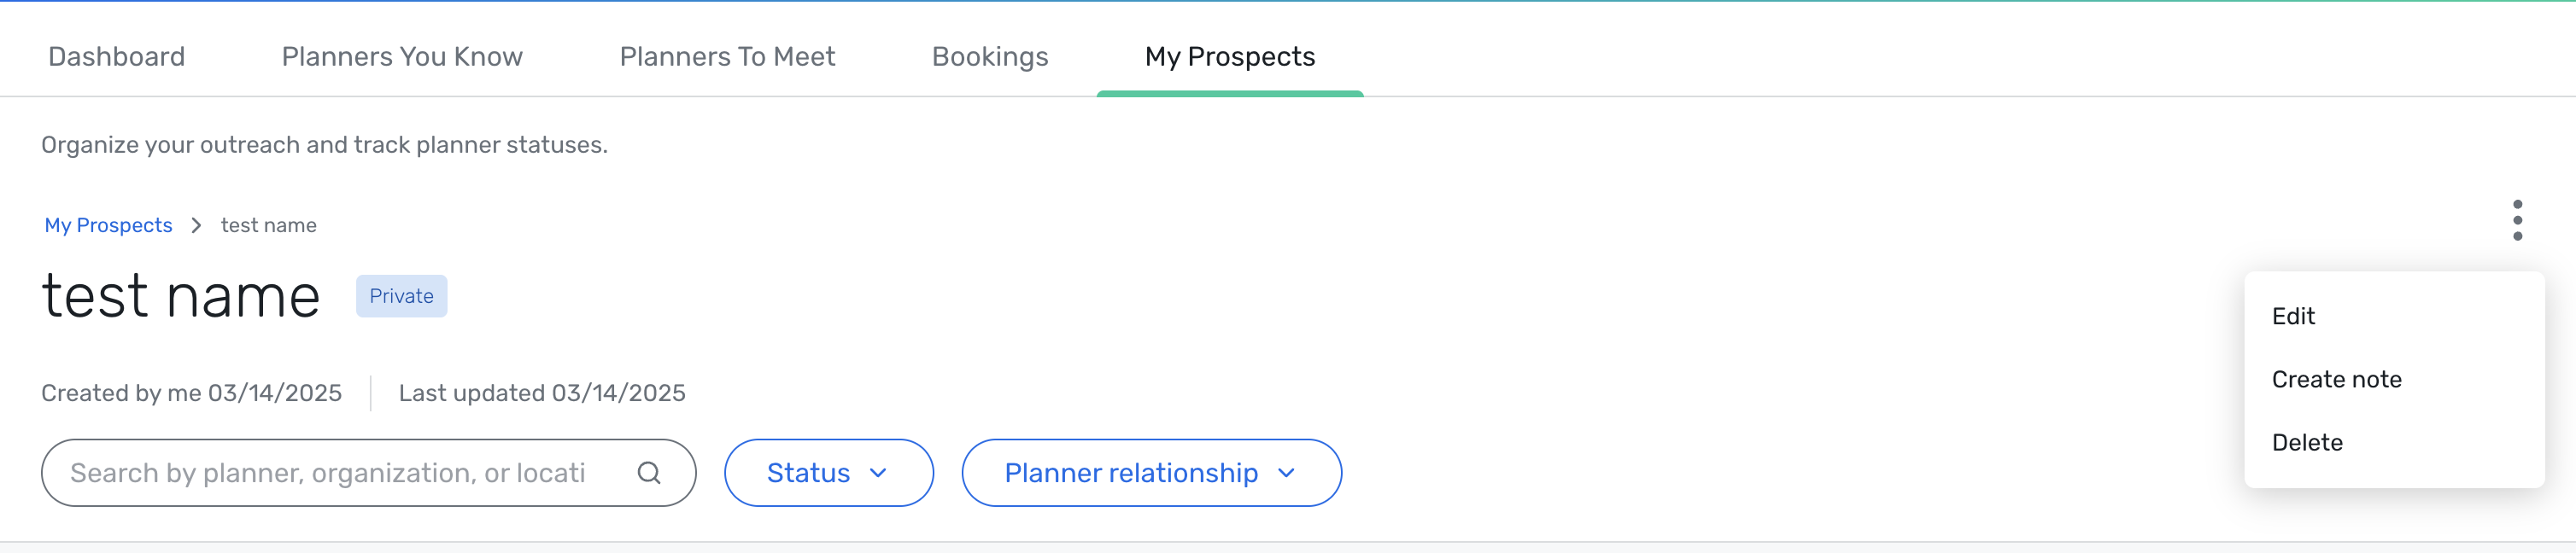Click the chevron arrow beside Status

pos(878,473)
